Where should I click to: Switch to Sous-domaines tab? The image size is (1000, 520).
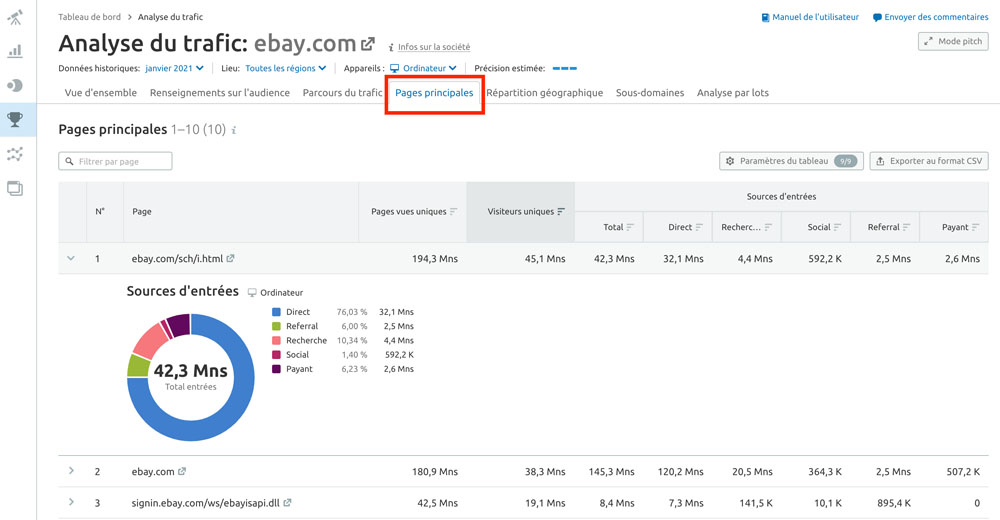coord(650,93)
